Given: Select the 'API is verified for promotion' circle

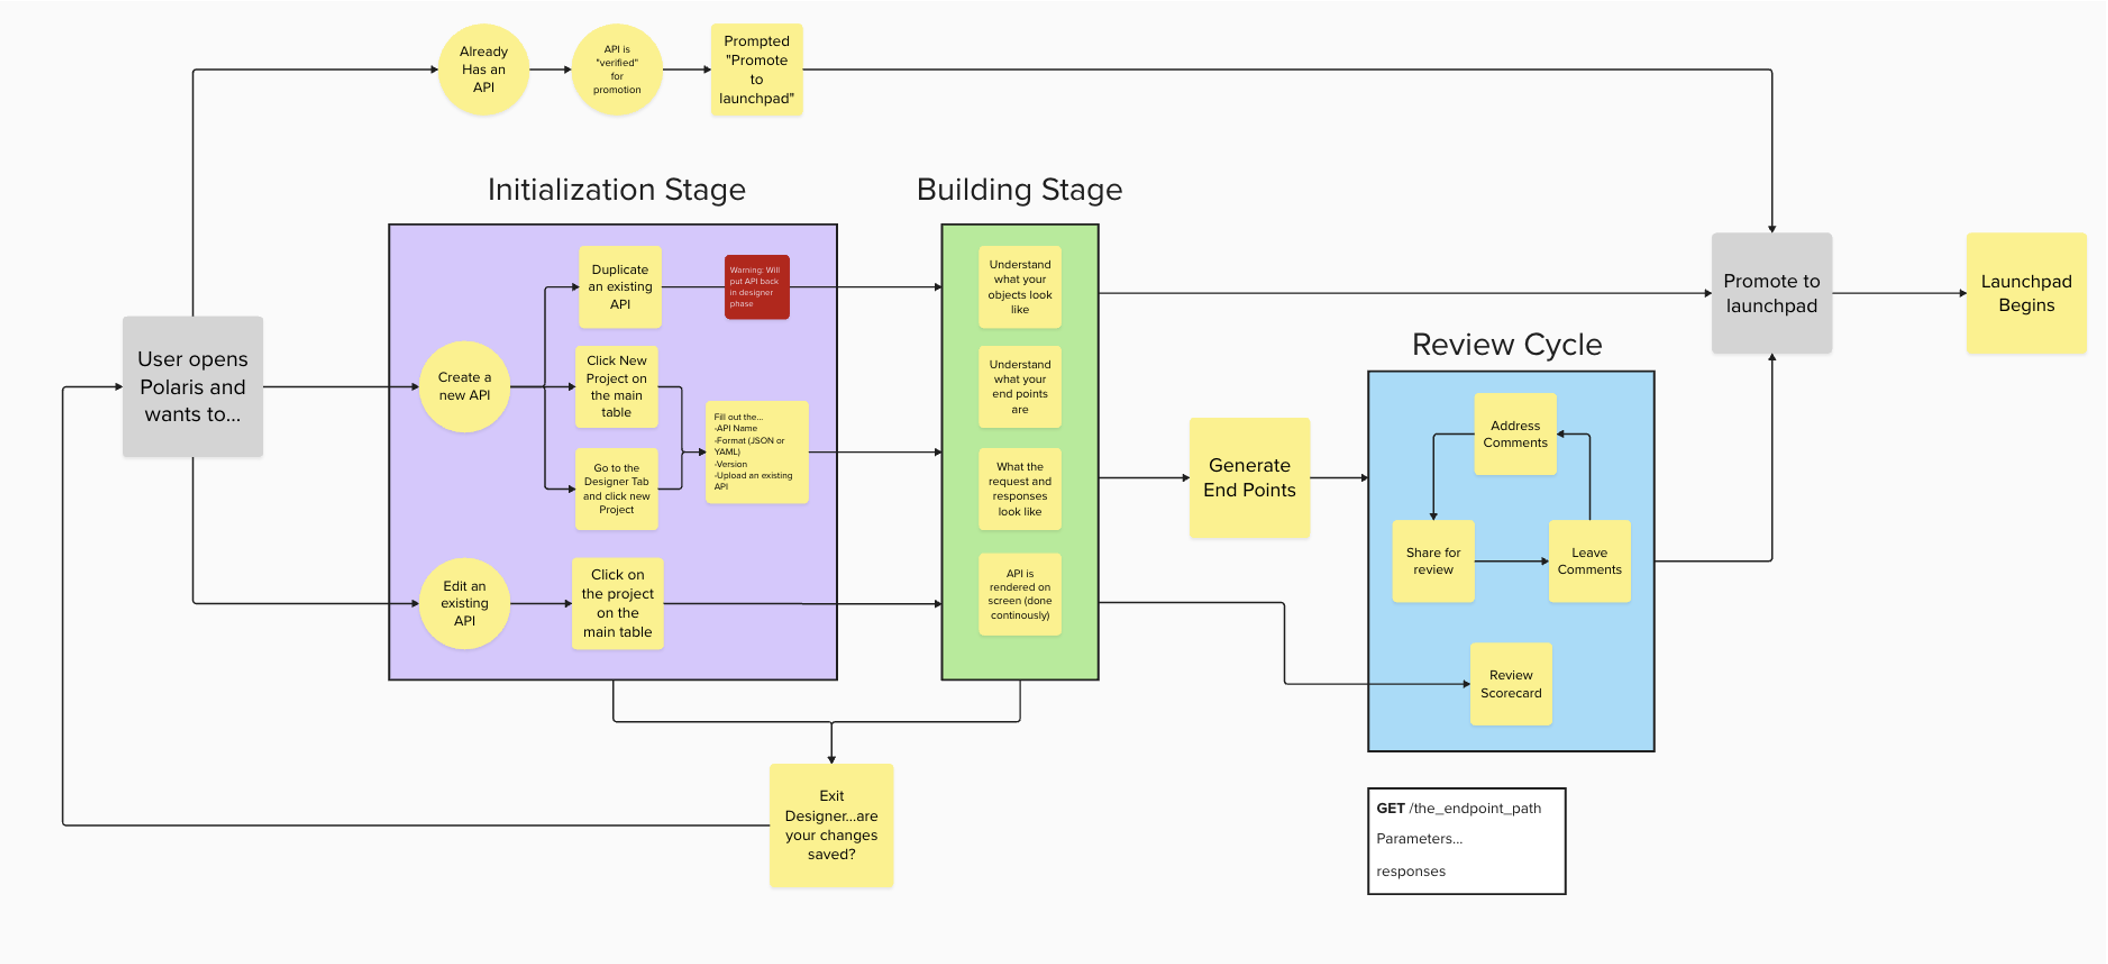Looking at the screenshot, I should [x=617, y=70].
